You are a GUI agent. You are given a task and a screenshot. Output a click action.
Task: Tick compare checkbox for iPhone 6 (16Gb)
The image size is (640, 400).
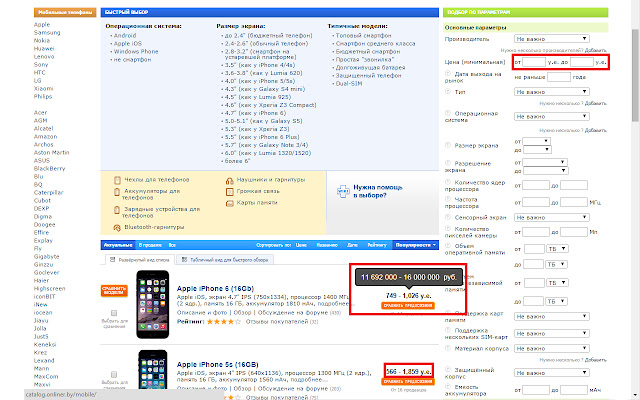[114, 313]
